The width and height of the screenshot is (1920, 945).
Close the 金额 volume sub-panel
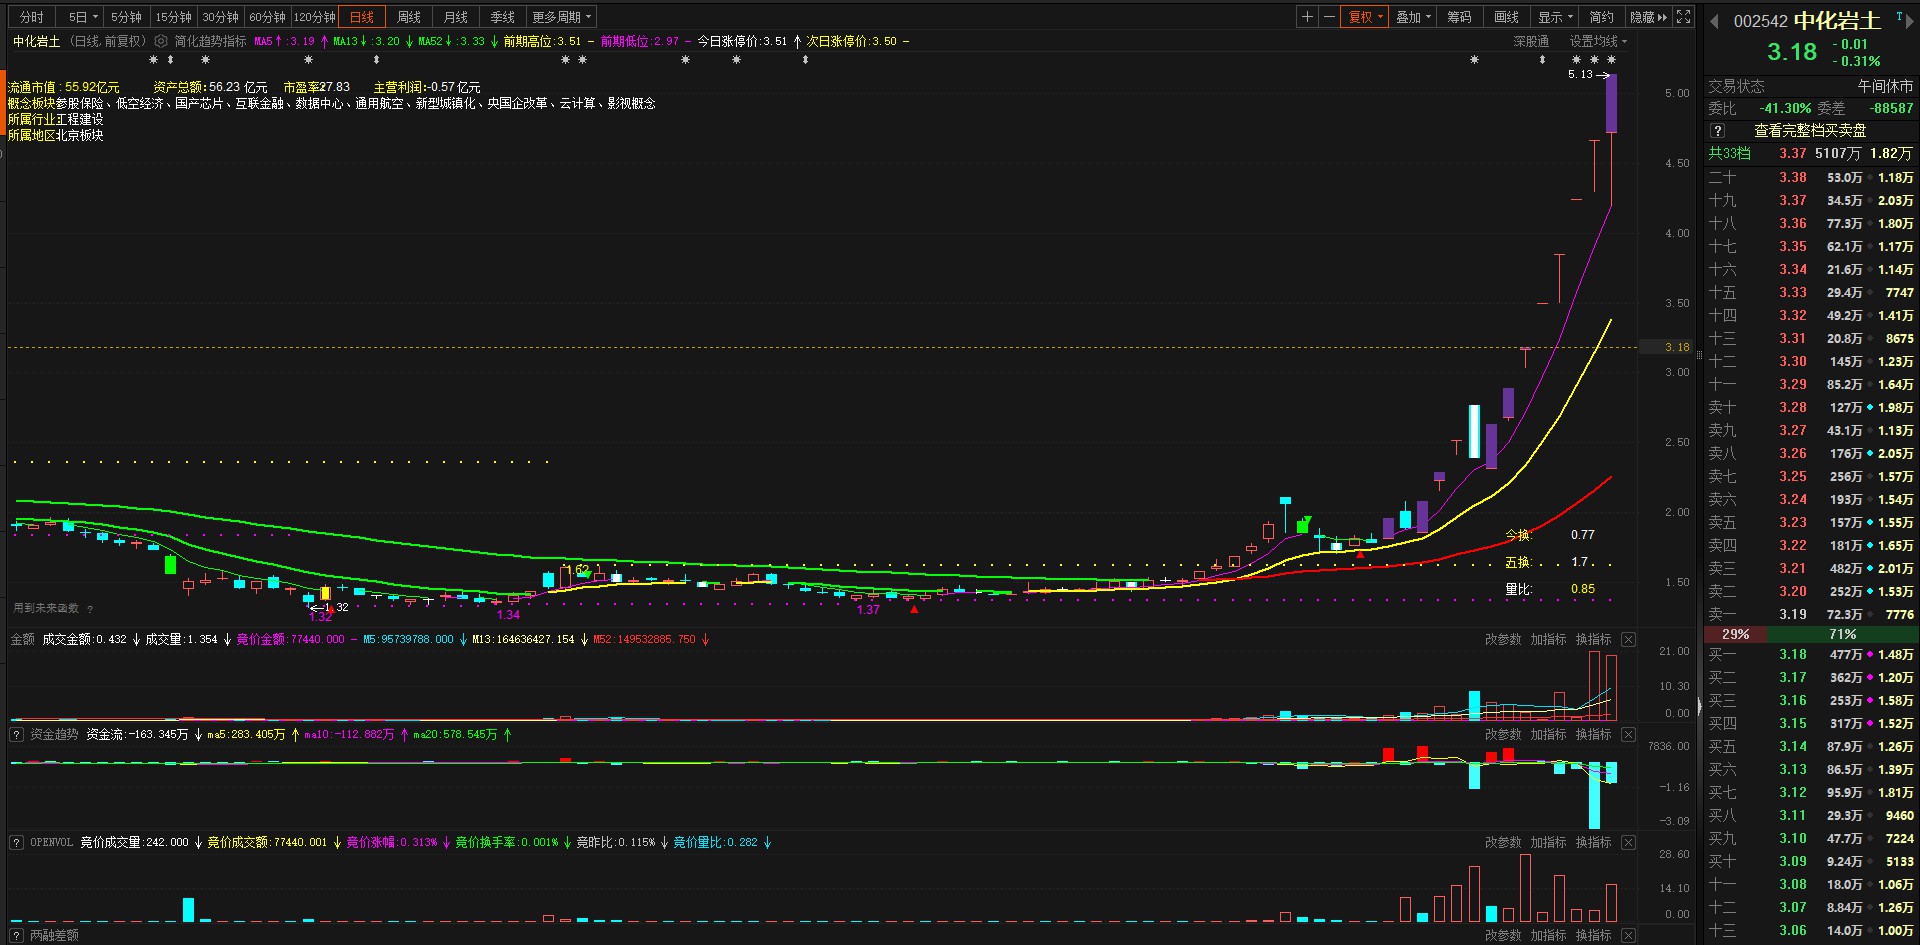(x=1628, y=640)
